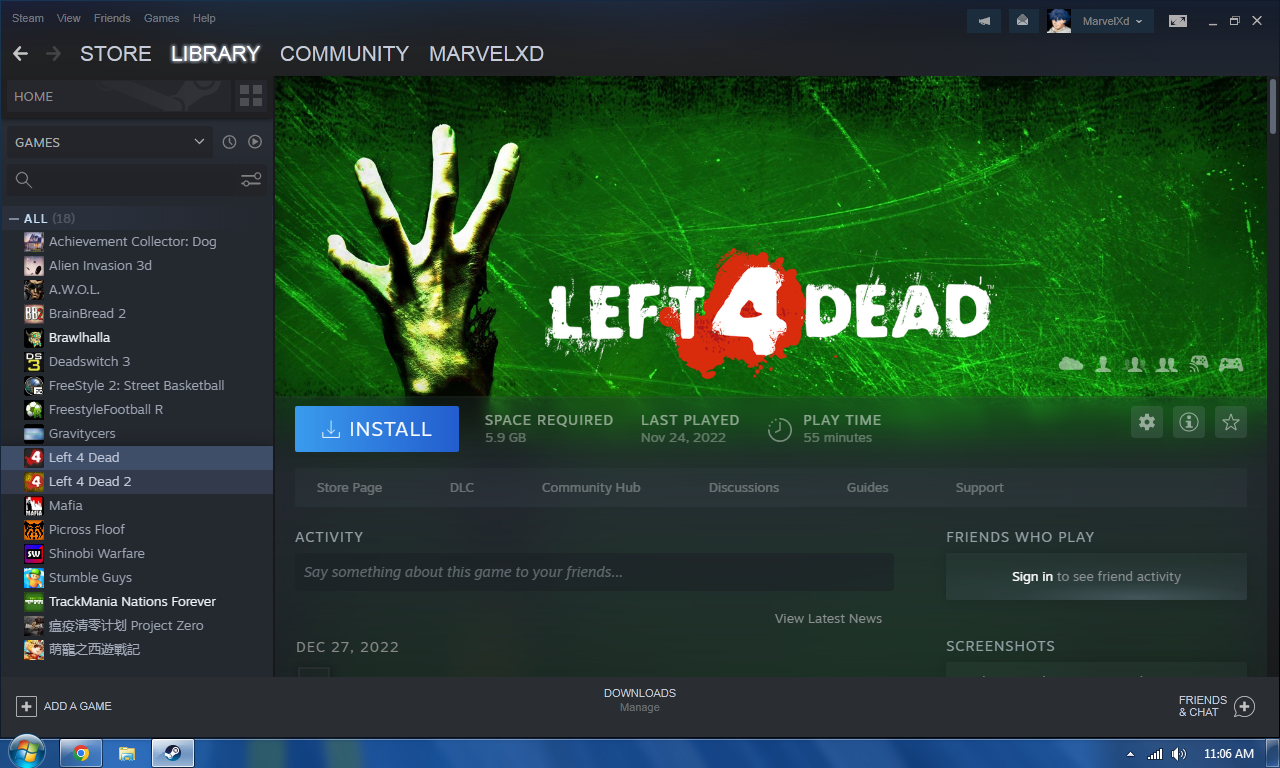Select TrackMania Nations Forever

coord(137,602)
